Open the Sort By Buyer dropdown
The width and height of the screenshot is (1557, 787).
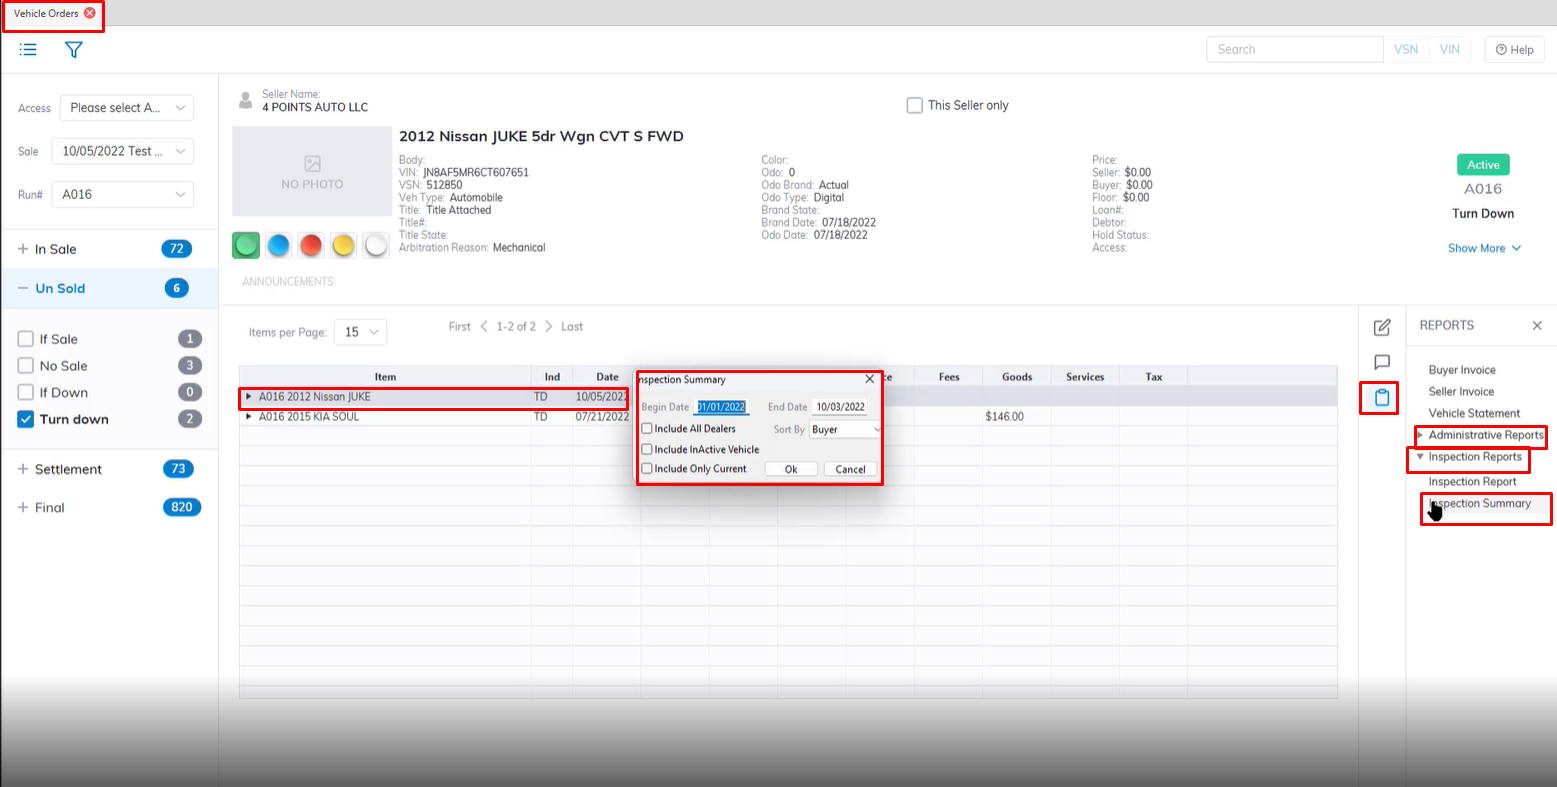coord(846,429)
